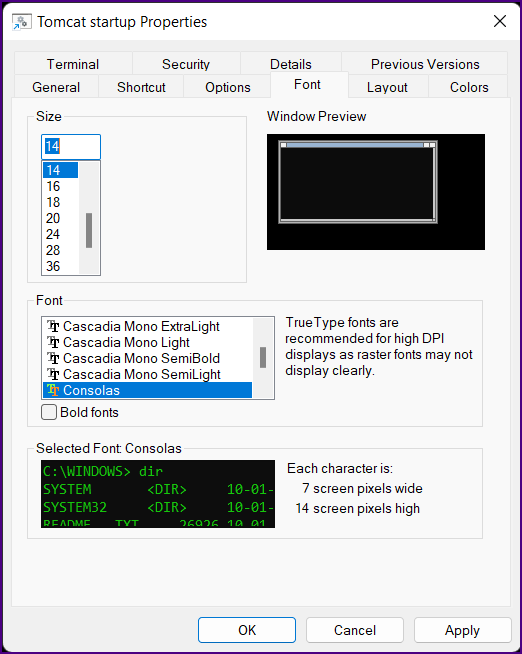Screen dimensions: 522x654
Task: Click the Apply button
Action: click(x=462, y=630)
